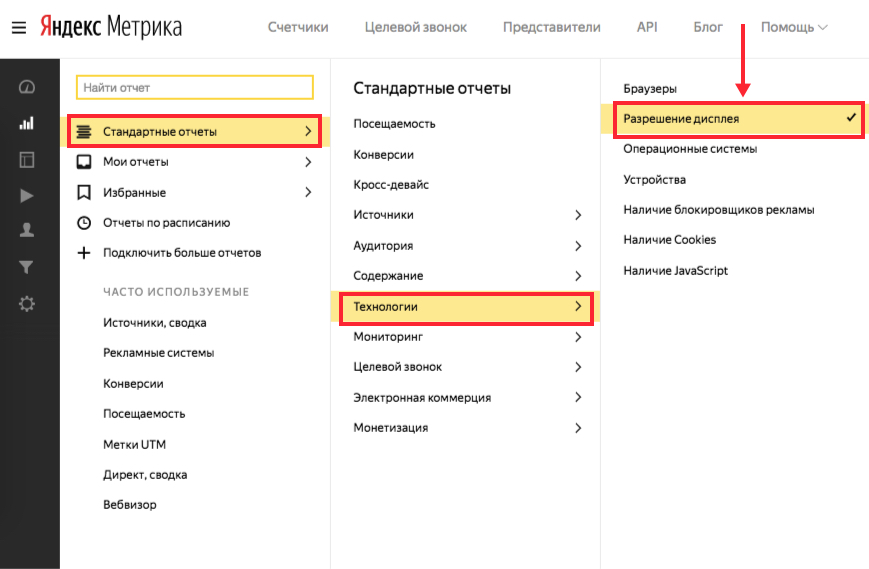Expand the Мониторинг submenu chevron
This screenshot has height=569, width=869.
(x=578, y=338)
